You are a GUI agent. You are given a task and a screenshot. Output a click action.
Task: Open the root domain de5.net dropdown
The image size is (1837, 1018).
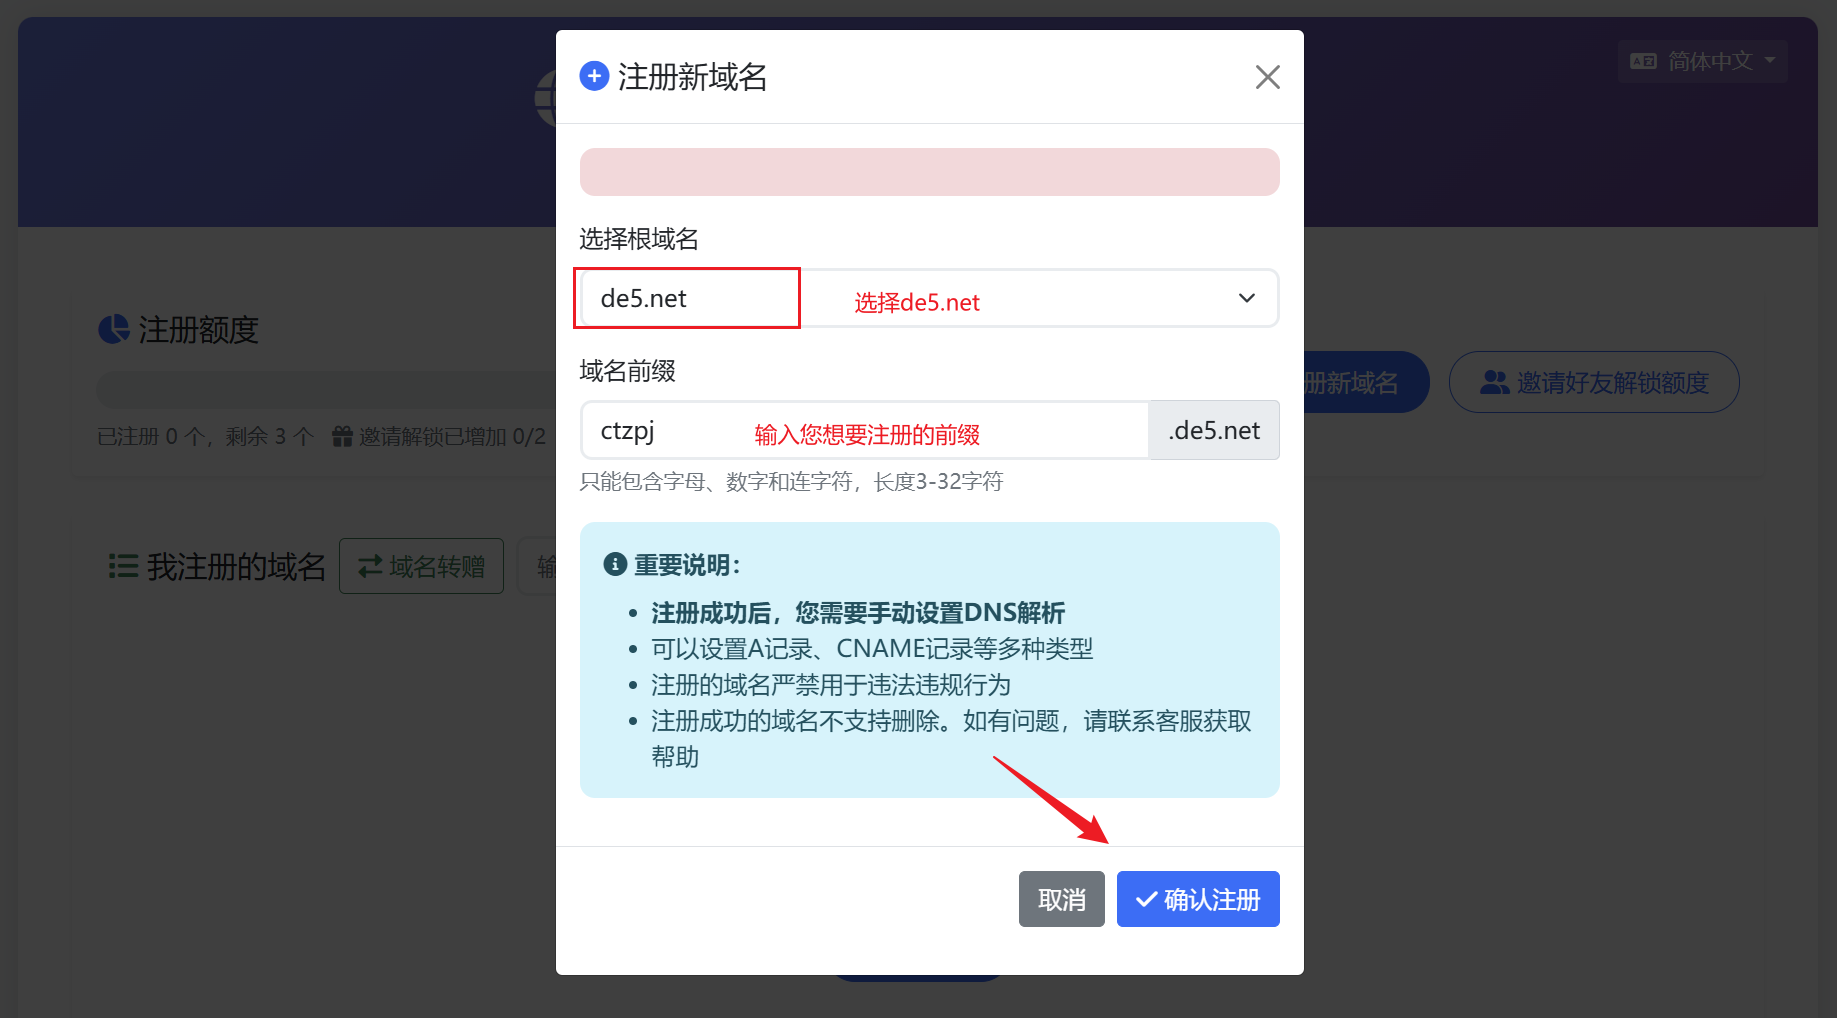(928, 298)
